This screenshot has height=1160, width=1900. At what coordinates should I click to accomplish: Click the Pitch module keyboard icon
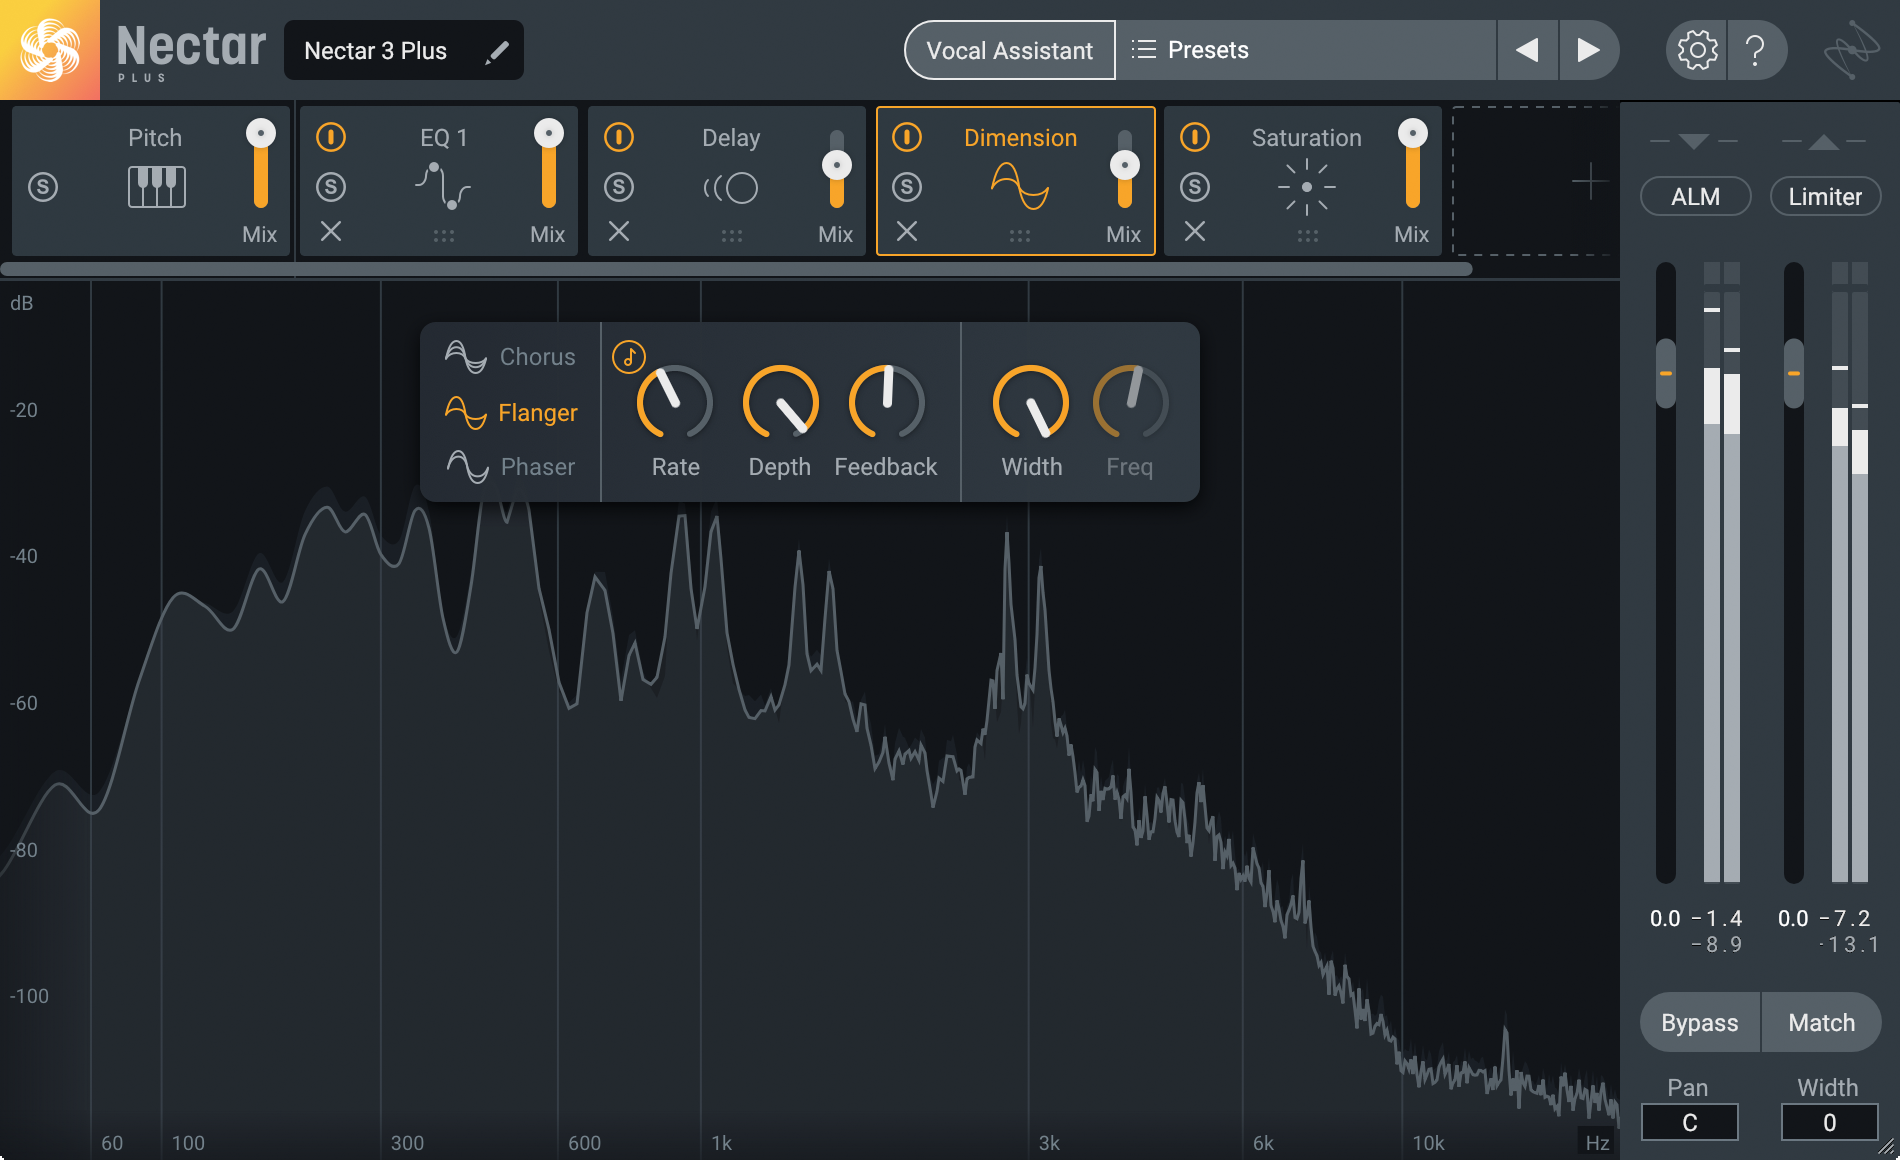tap(157, 187)
